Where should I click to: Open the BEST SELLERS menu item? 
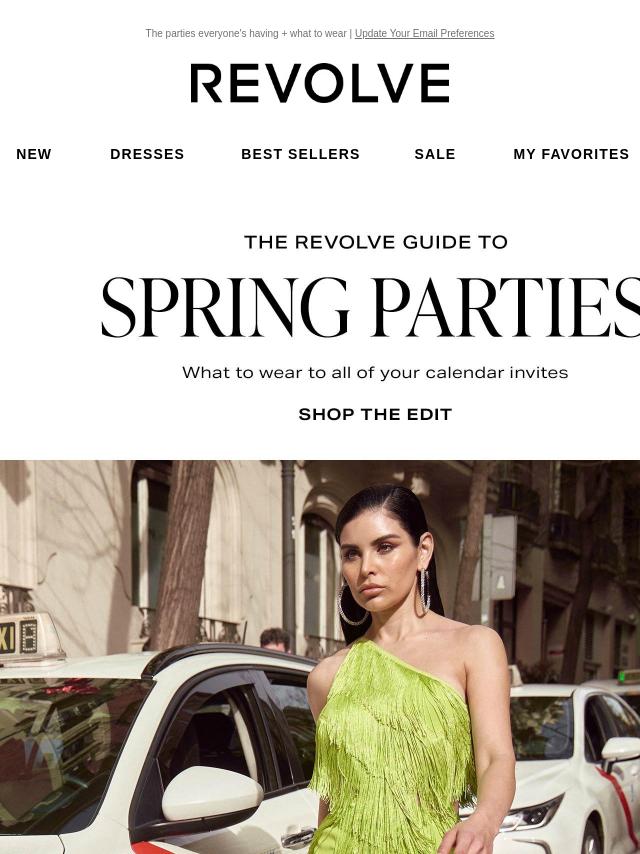(300, 154)
